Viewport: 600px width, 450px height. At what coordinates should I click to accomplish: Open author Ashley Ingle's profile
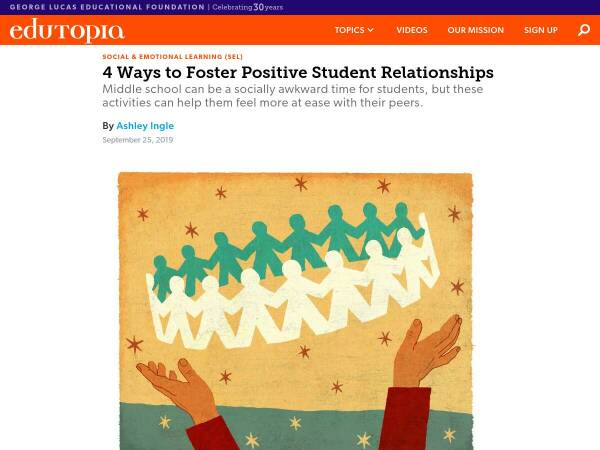[145, 126]
